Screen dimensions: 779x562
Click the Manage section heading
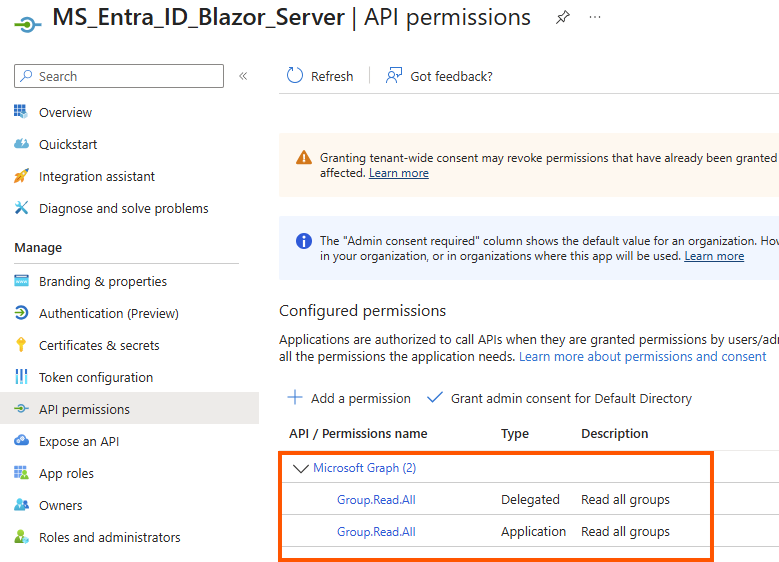tap(38, 247)
